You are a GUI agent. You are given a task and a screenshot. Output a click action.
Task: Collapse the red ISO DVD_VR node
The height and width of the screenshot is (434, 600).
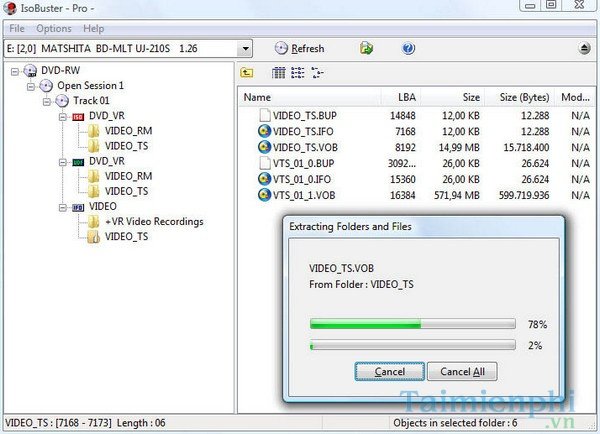[63, 117]
